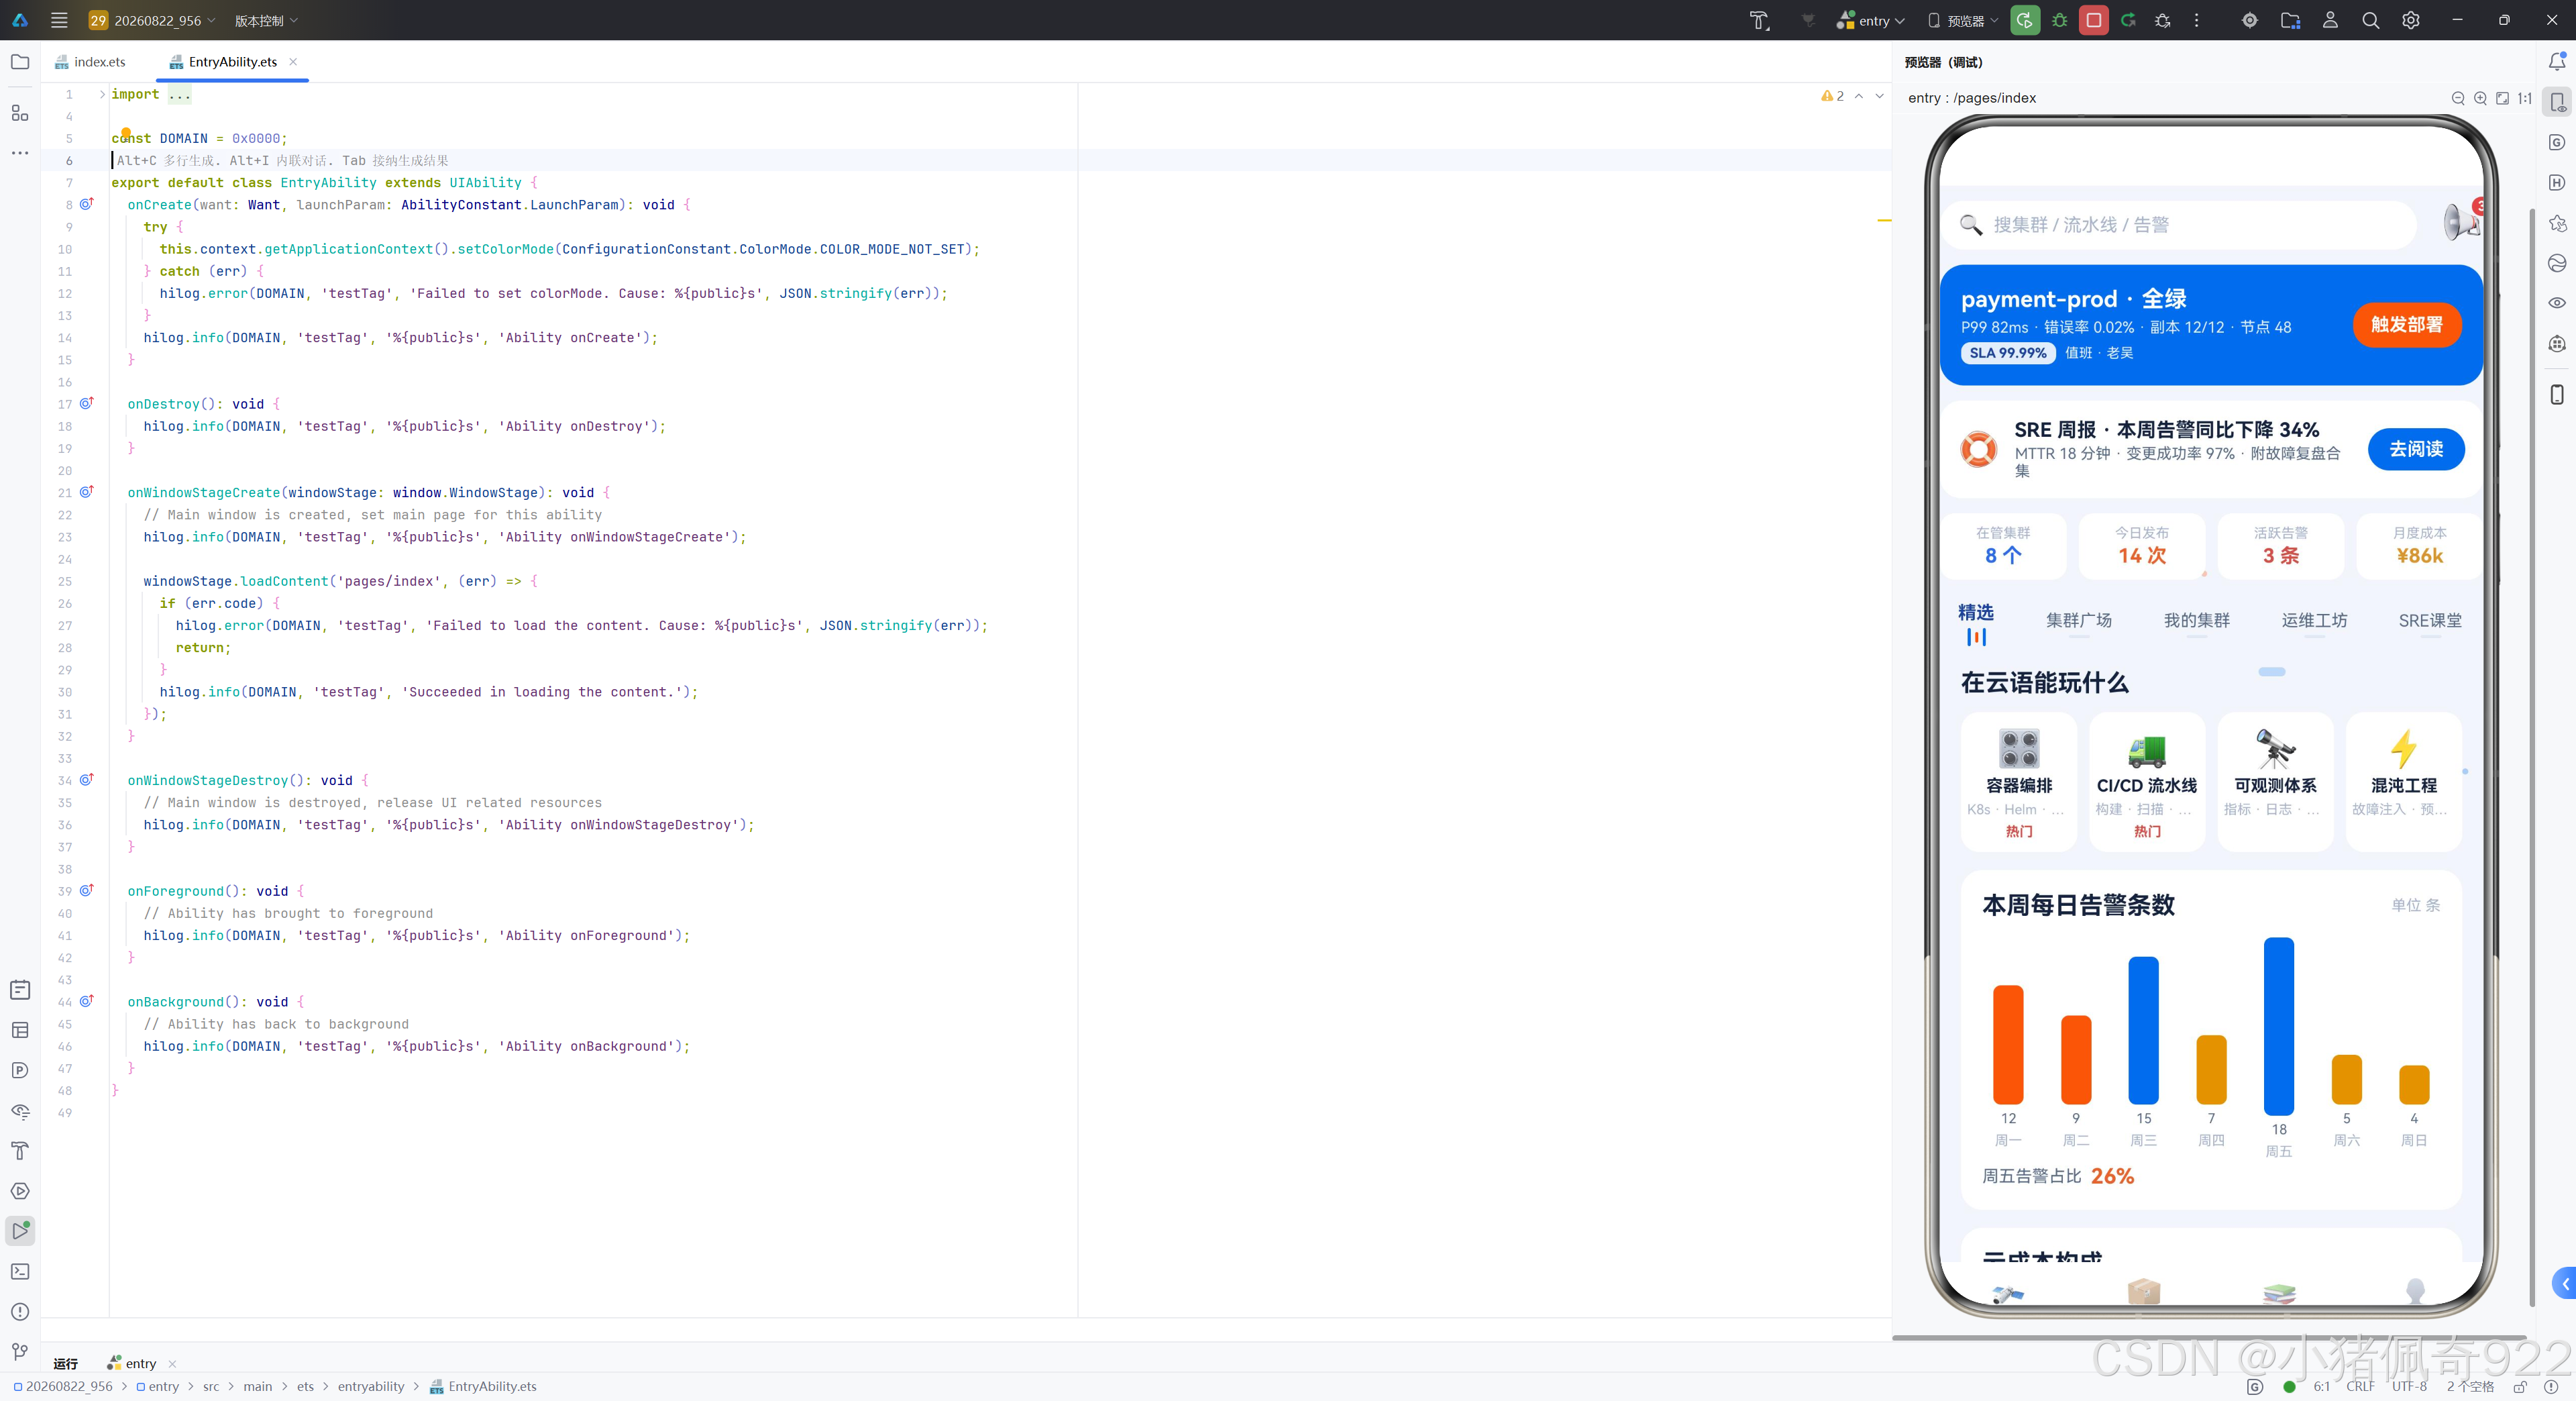Click the 去阅读 button in preview
2576x1401 pixels.
point(2416,449)
